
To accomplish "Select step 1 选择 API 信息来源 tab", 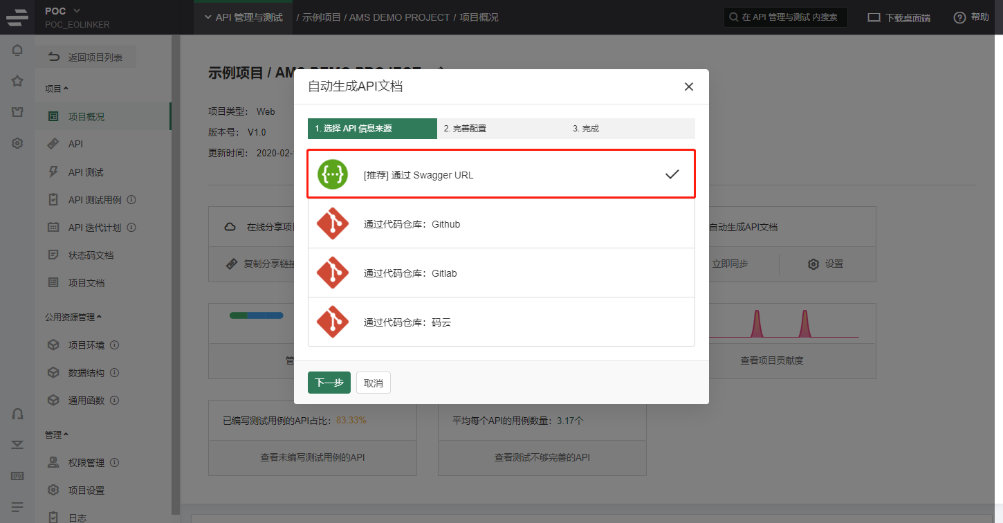I will 372,129.
